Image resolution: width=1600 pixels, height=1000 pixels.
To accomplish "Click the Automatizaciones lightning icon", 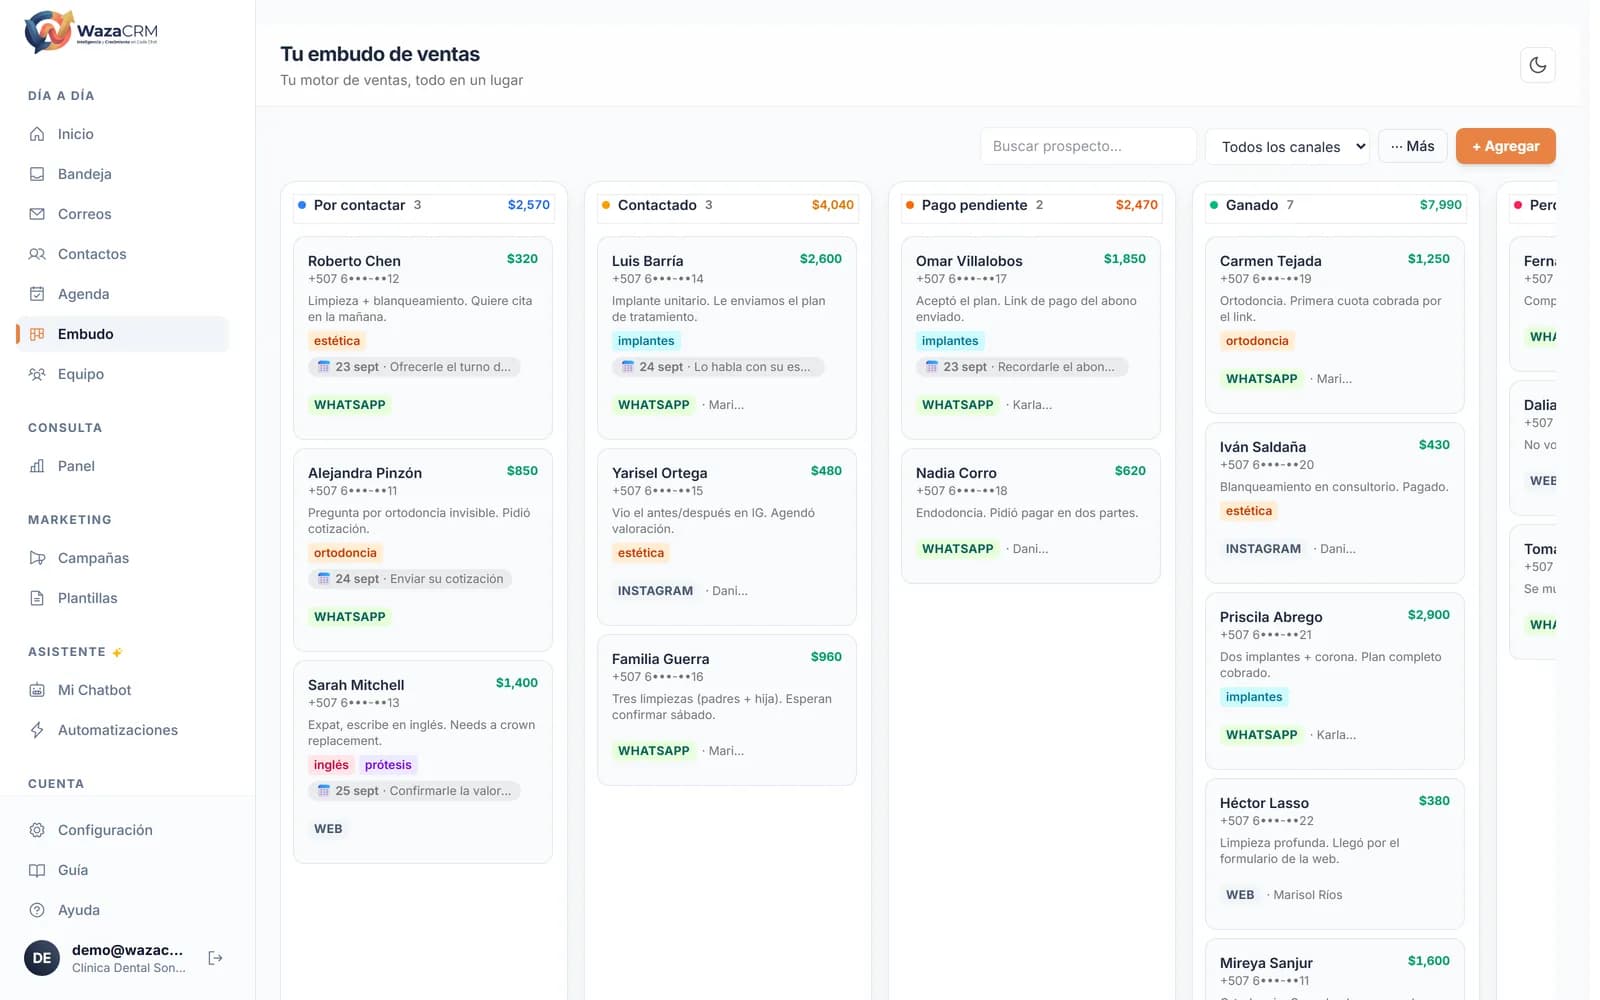I will coord(37,730).
